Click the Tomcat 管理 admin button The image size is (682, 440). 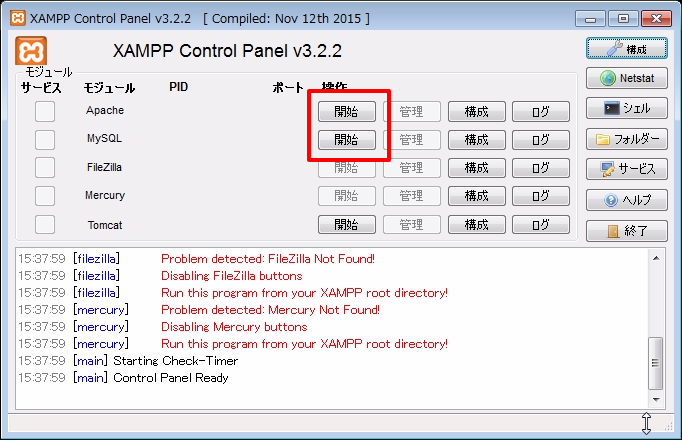coord(412,225)
